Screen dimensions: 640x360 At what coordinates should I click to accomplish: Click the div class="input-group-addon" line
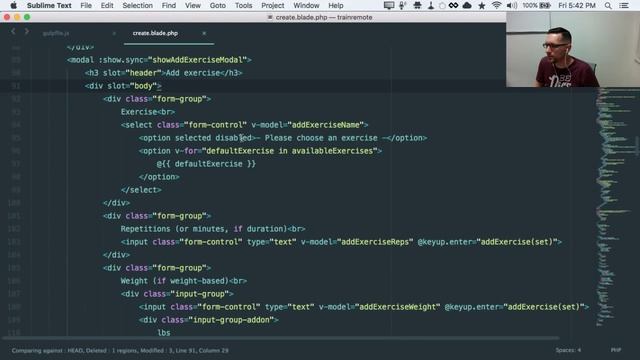tap(209, 320)
